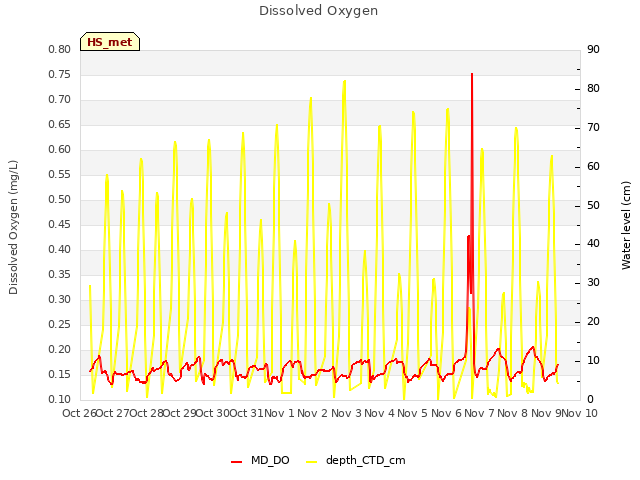This screenshot has height=480, width=640.
Task: Click the Water level (cm) axis label
Action: click(626, 225)
